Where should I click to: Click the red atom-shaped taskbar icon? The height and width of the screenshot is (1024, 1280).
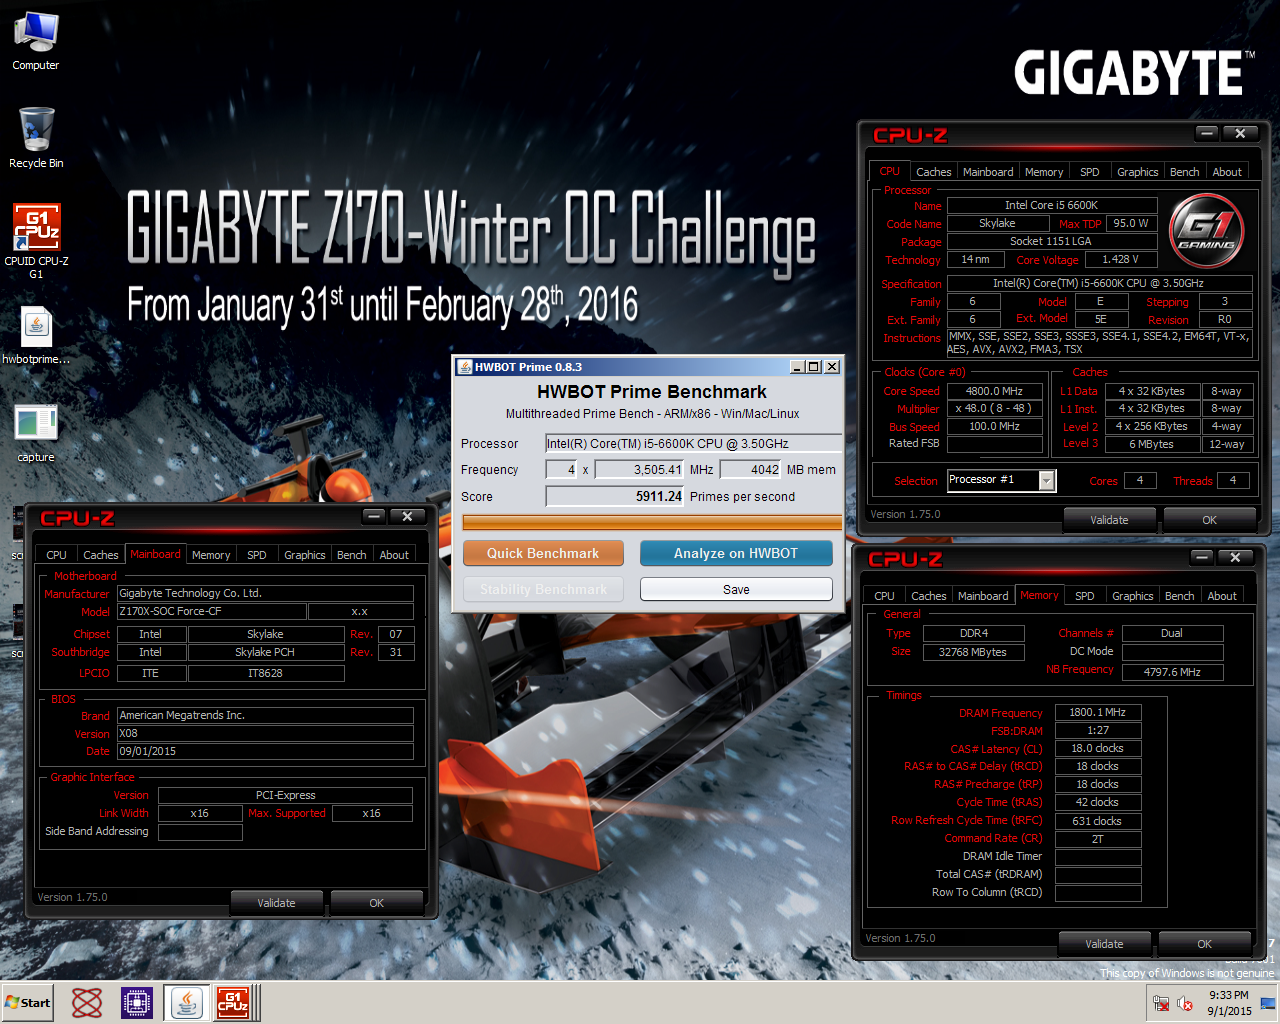point(87,1003)
